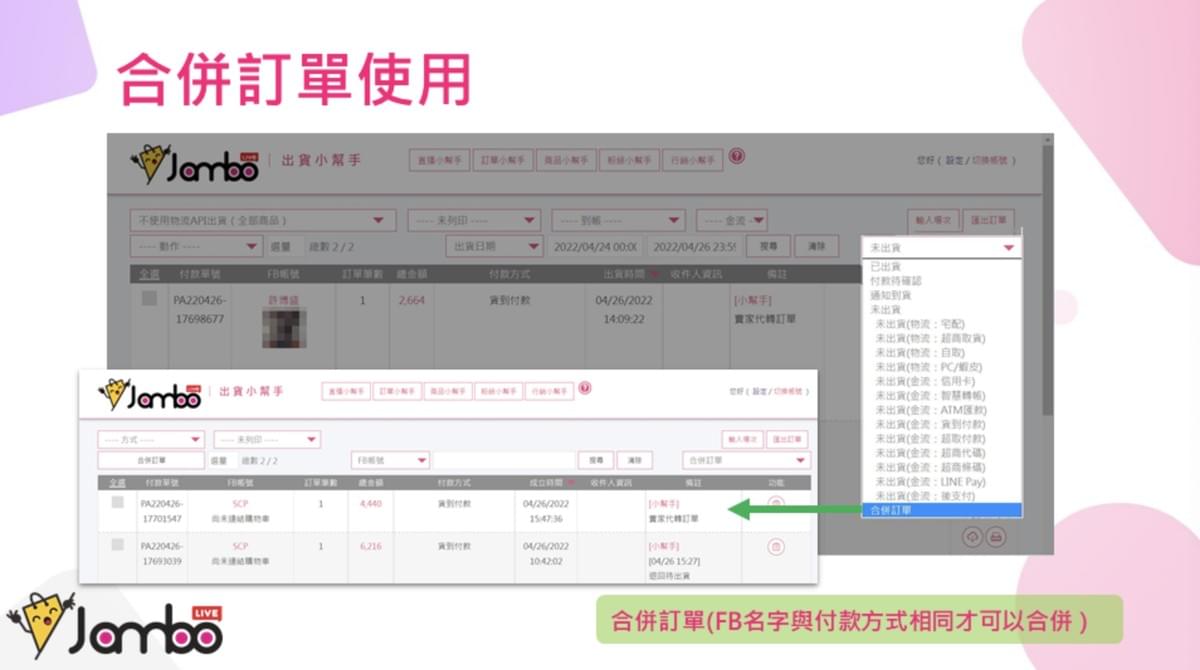The height and width of the screenshot is (670, 1200).
Task: Click the Jambo logo in the foreground window
Action: click(x=150, y=395)
